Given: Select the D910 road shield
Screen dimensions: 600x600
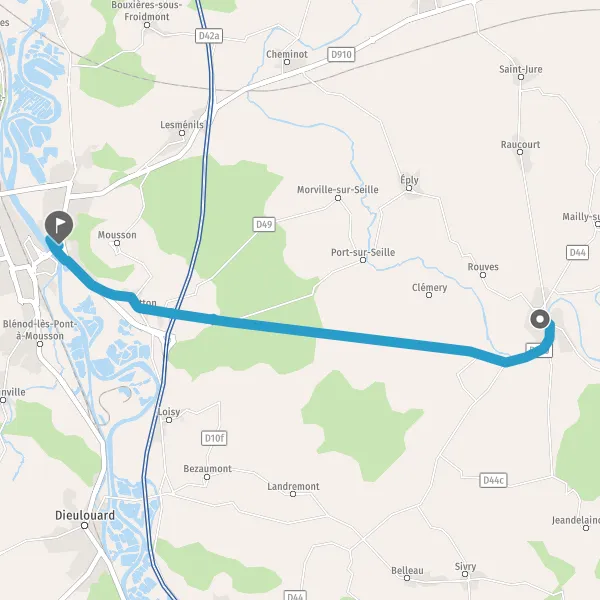Looking at the screenshot, I should pos(341,55).
